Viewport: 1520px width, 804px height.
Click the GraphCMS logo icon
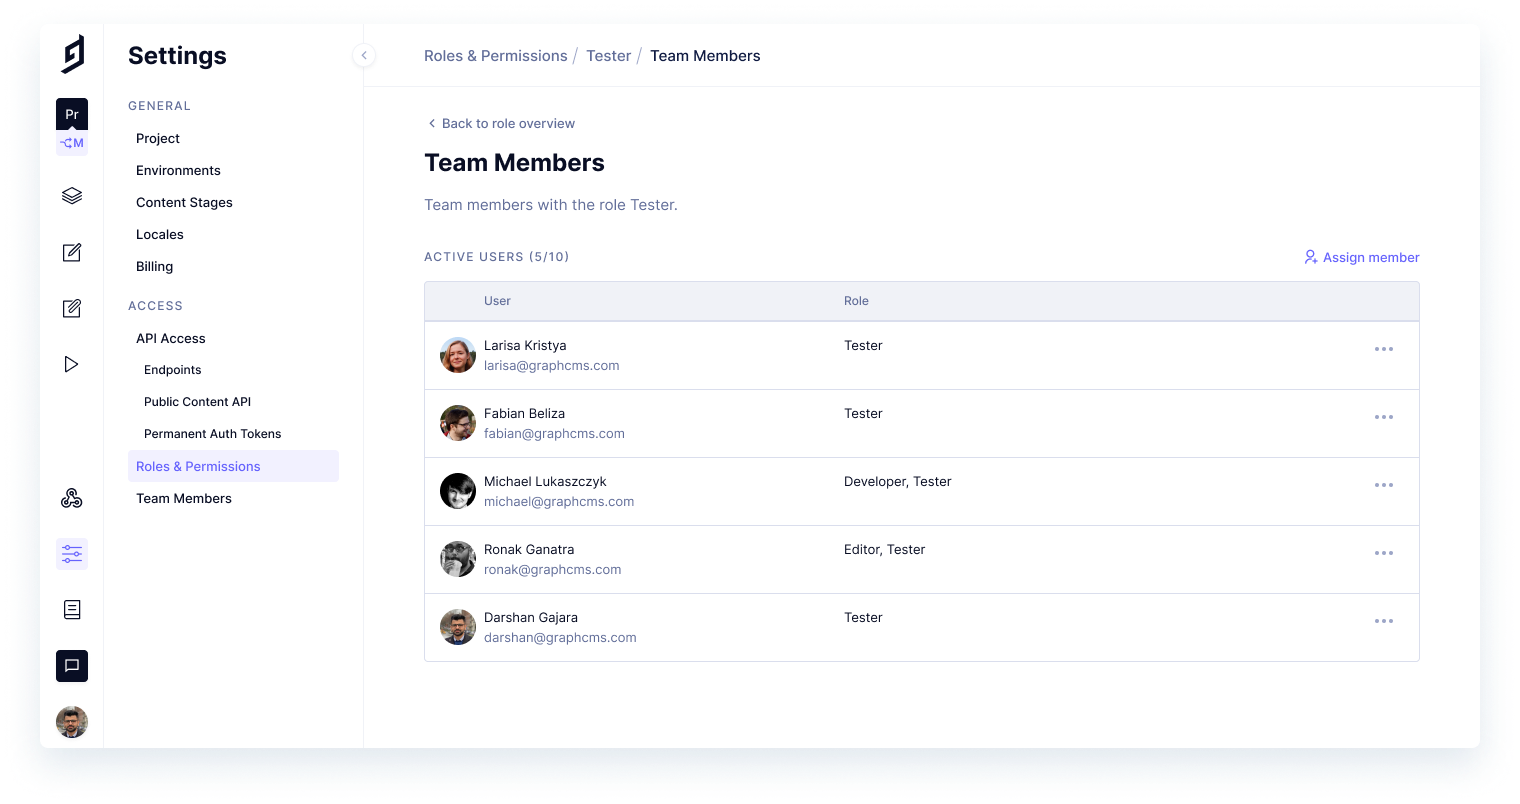pos(73,54)
